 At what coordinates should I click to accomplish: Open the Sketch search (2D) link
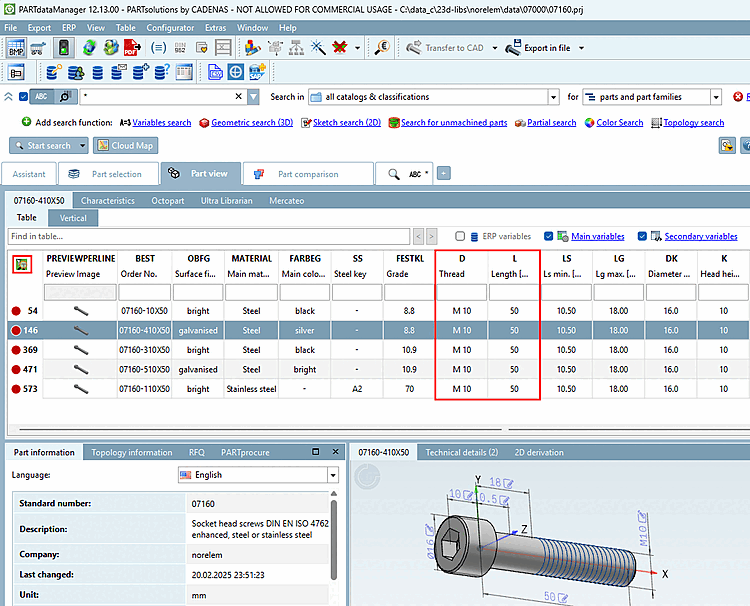[347, 123]
